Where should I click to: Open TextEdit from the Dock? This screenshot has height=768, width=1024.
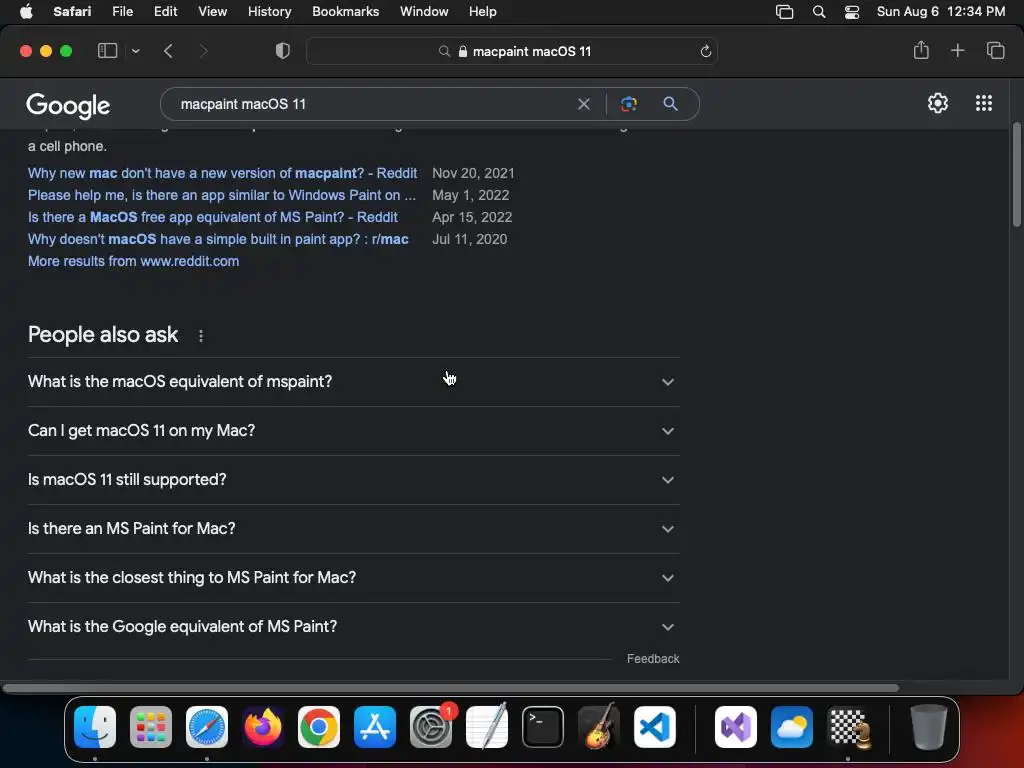[487, 726]
